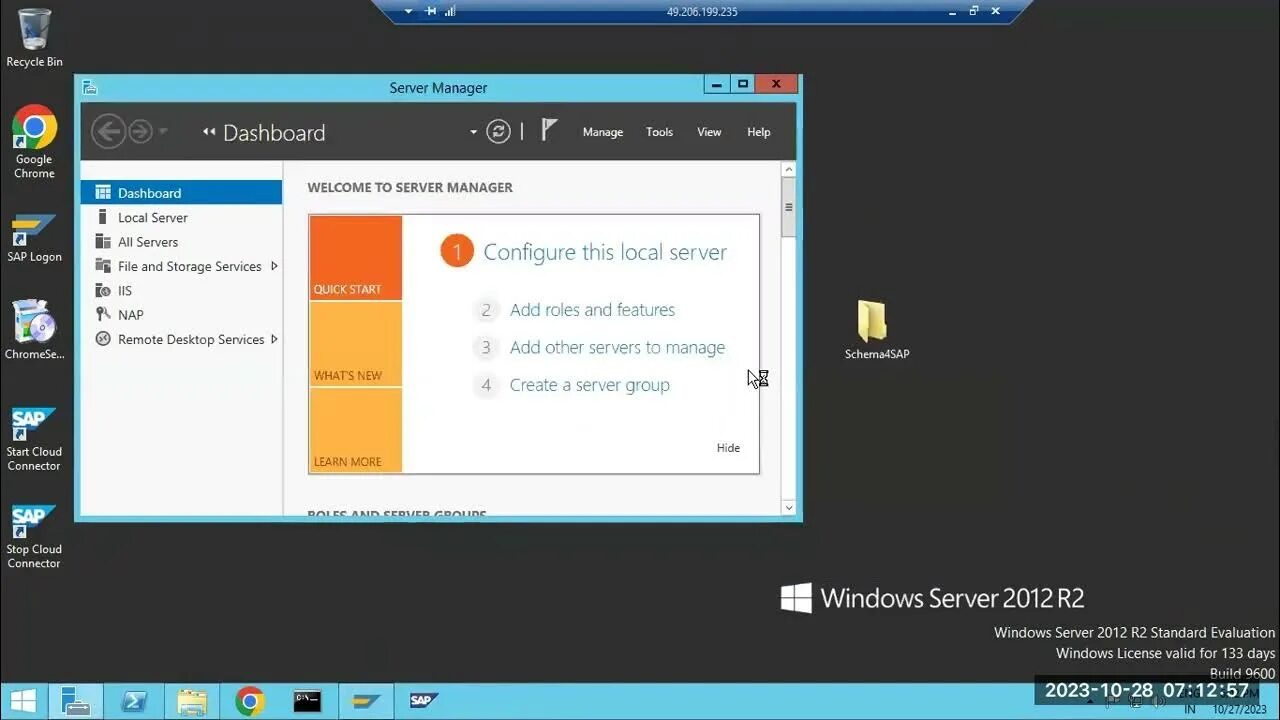
Task: Open Command Prompt from the taskbar
Action: (307, 701)
